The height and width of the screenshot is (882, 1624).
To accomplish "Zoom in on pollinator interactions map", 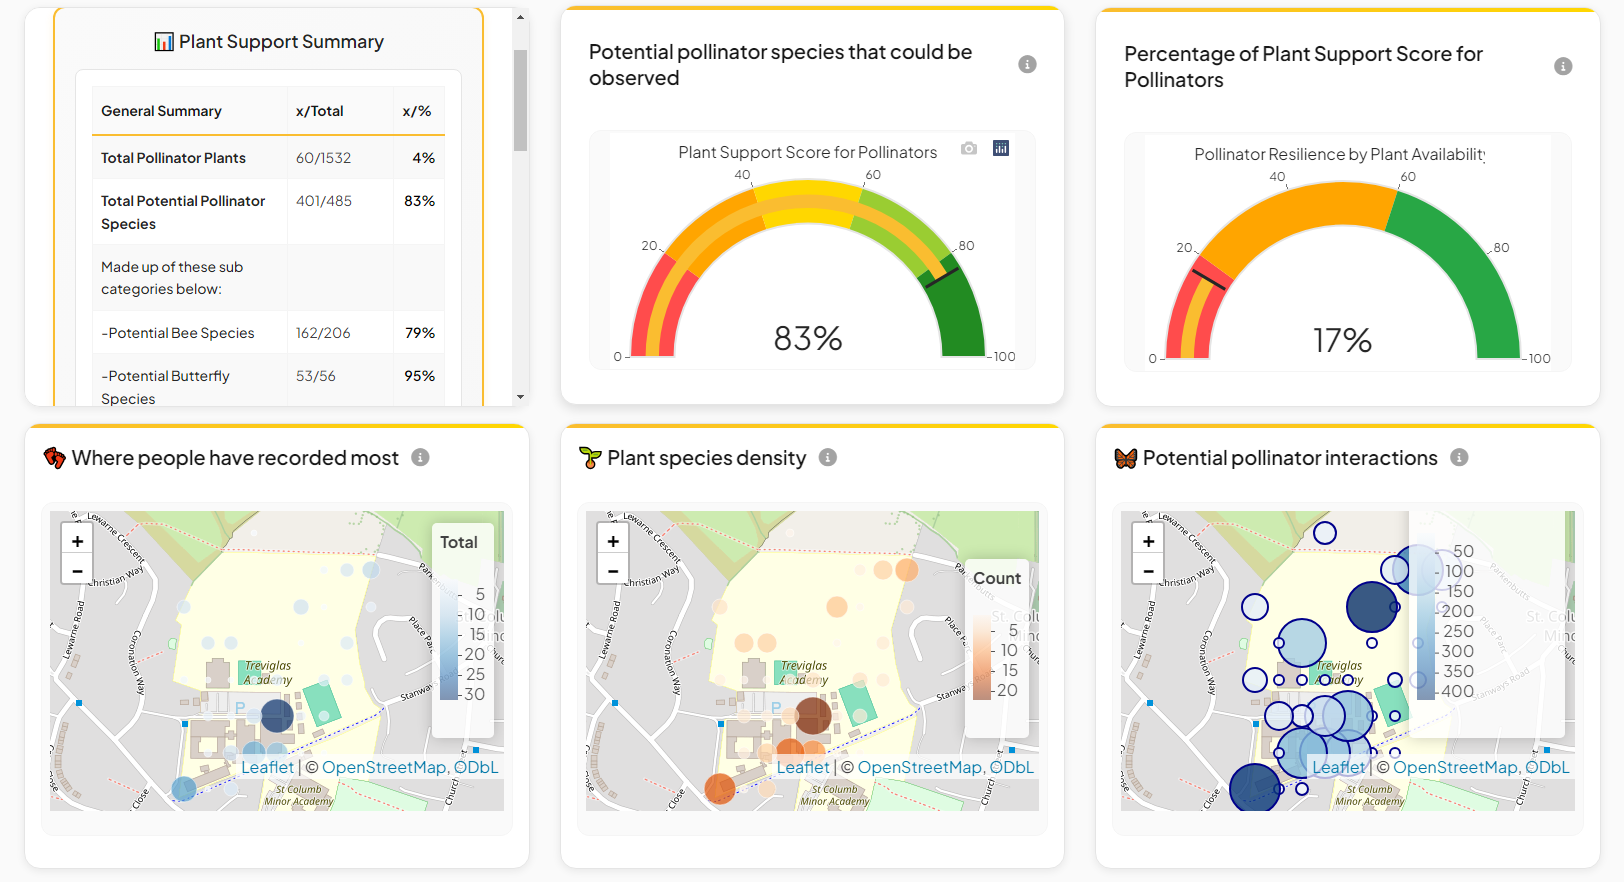I will coord(1148,541).
